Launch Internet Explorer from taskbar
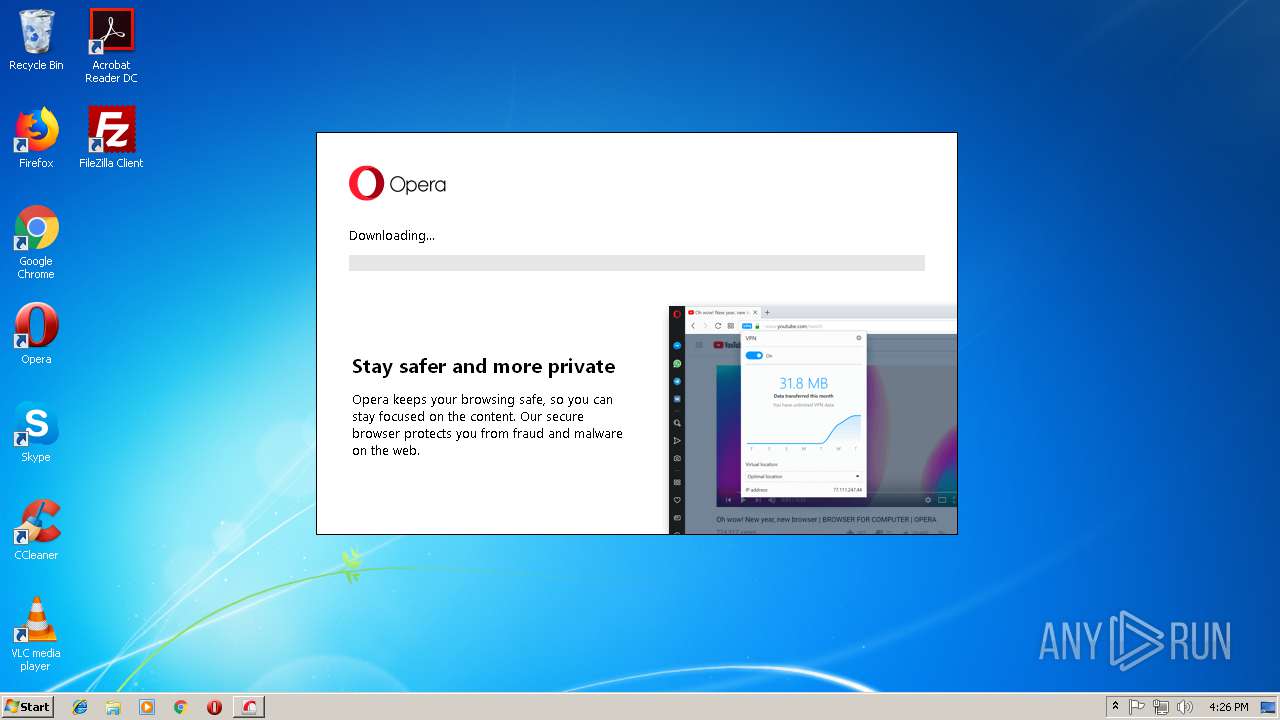 point(80,707)
